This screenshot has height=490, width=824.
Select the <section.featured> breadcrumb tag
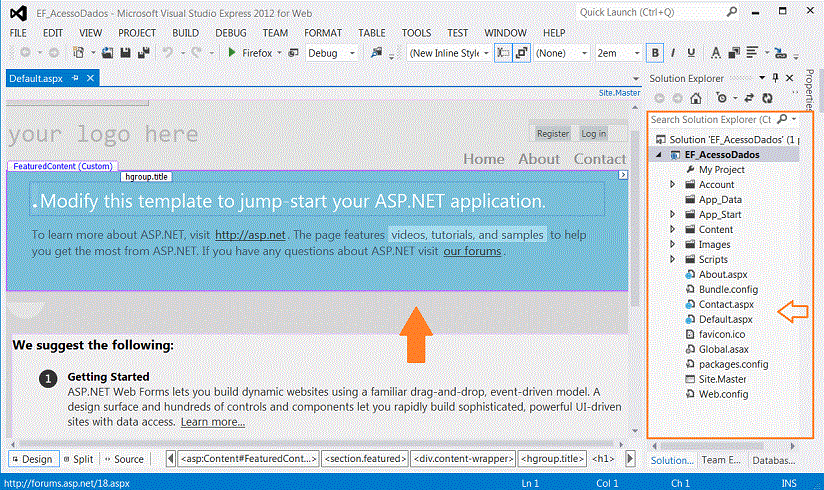click(365, 458)
